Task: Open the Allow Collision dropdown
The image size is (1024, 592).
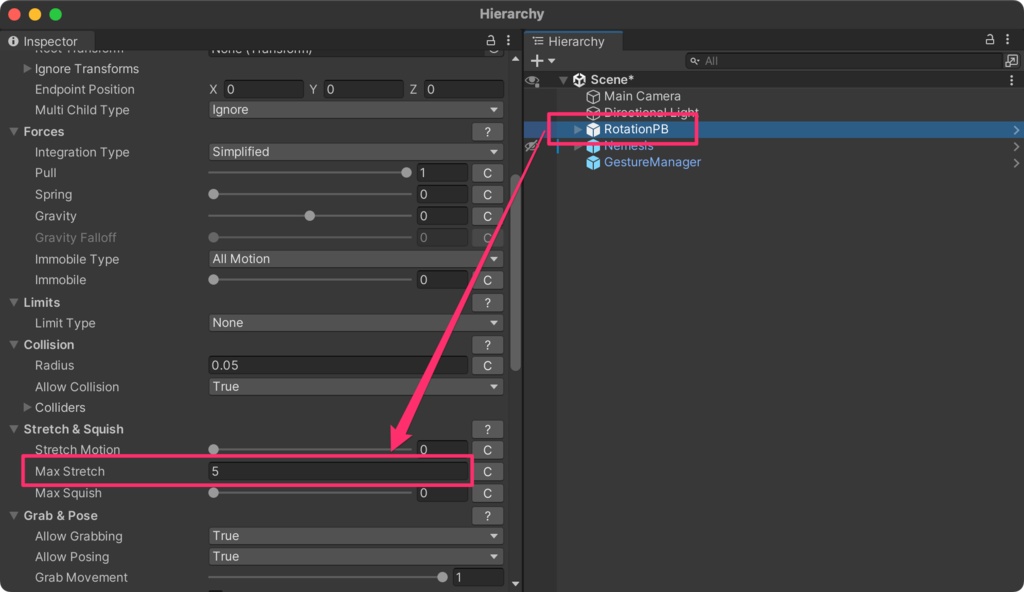Action: (355, 387)
